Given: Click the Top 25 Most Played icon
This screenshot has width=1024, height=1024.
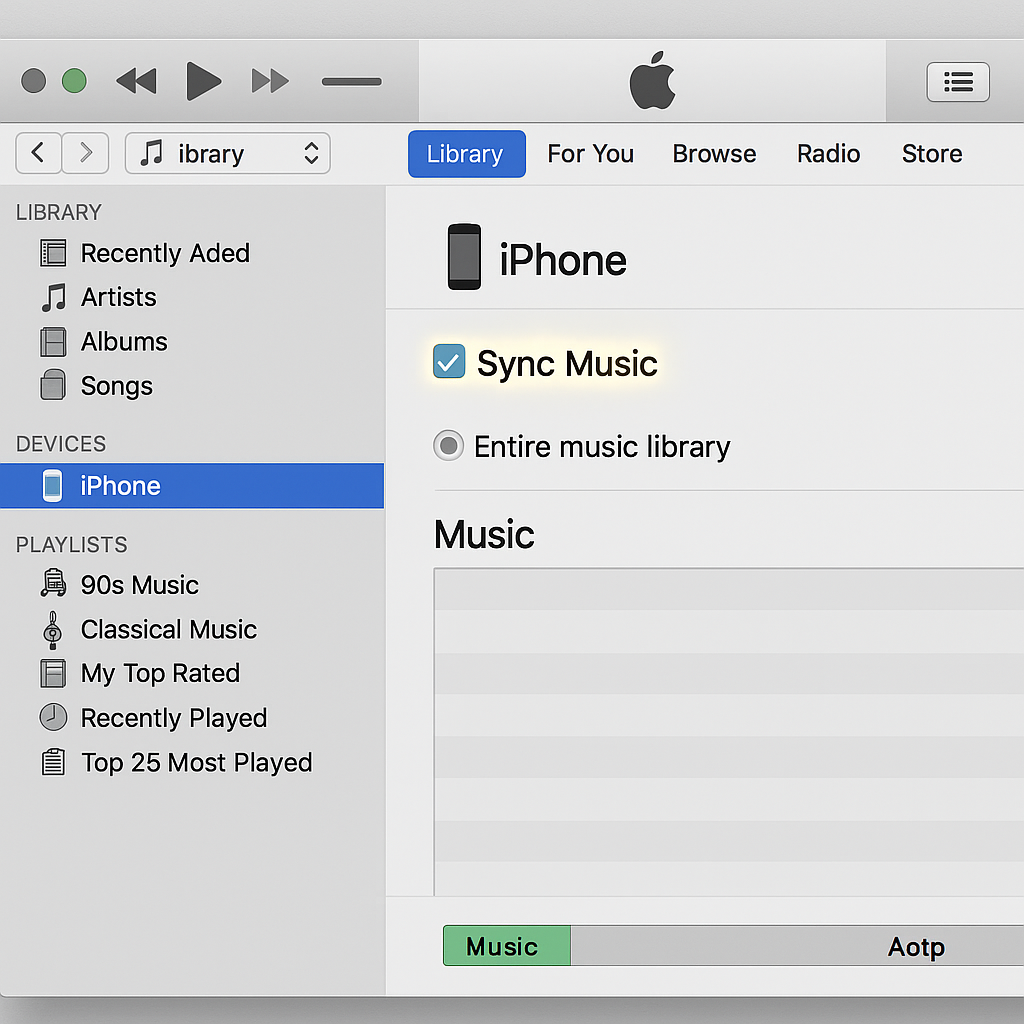Looking at the screenshot, I should pos(53,762).
